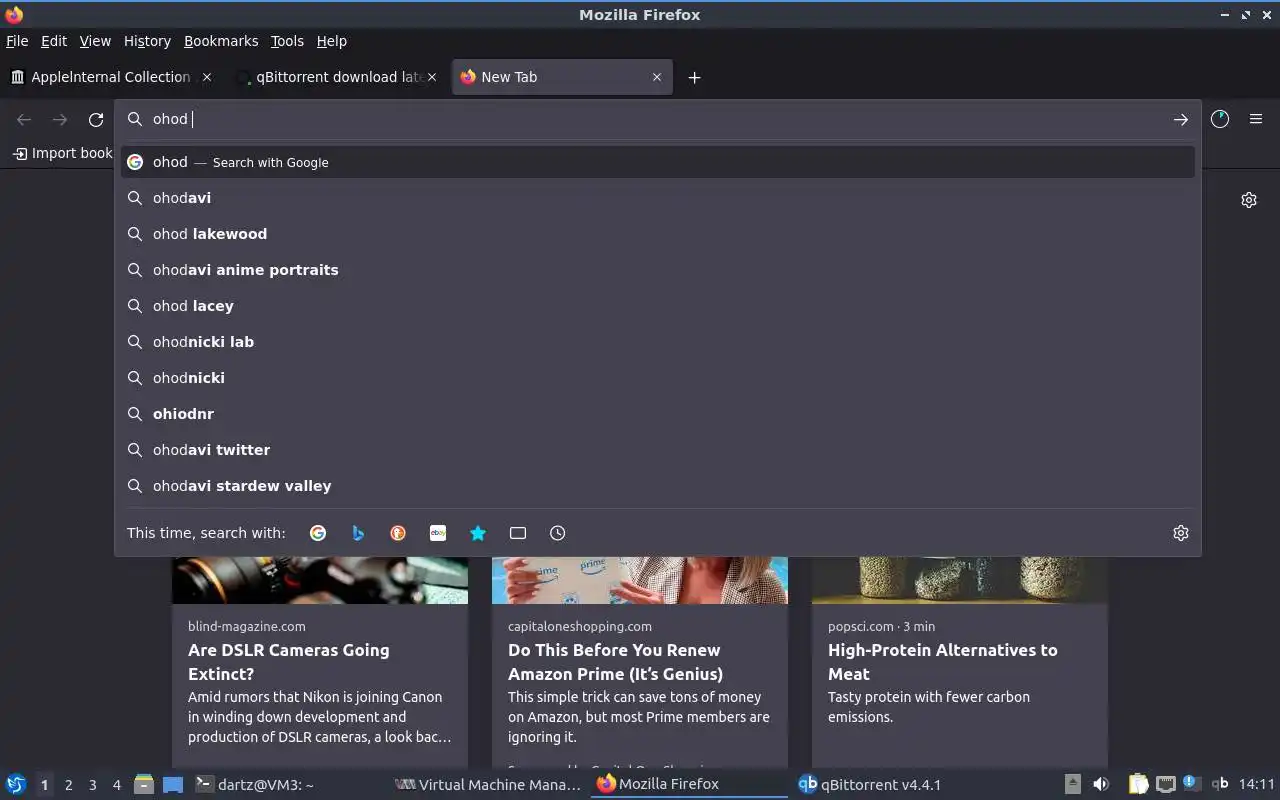1280x800 pixels.
Task: Open the View menu
Action: (x=95, y=41)
